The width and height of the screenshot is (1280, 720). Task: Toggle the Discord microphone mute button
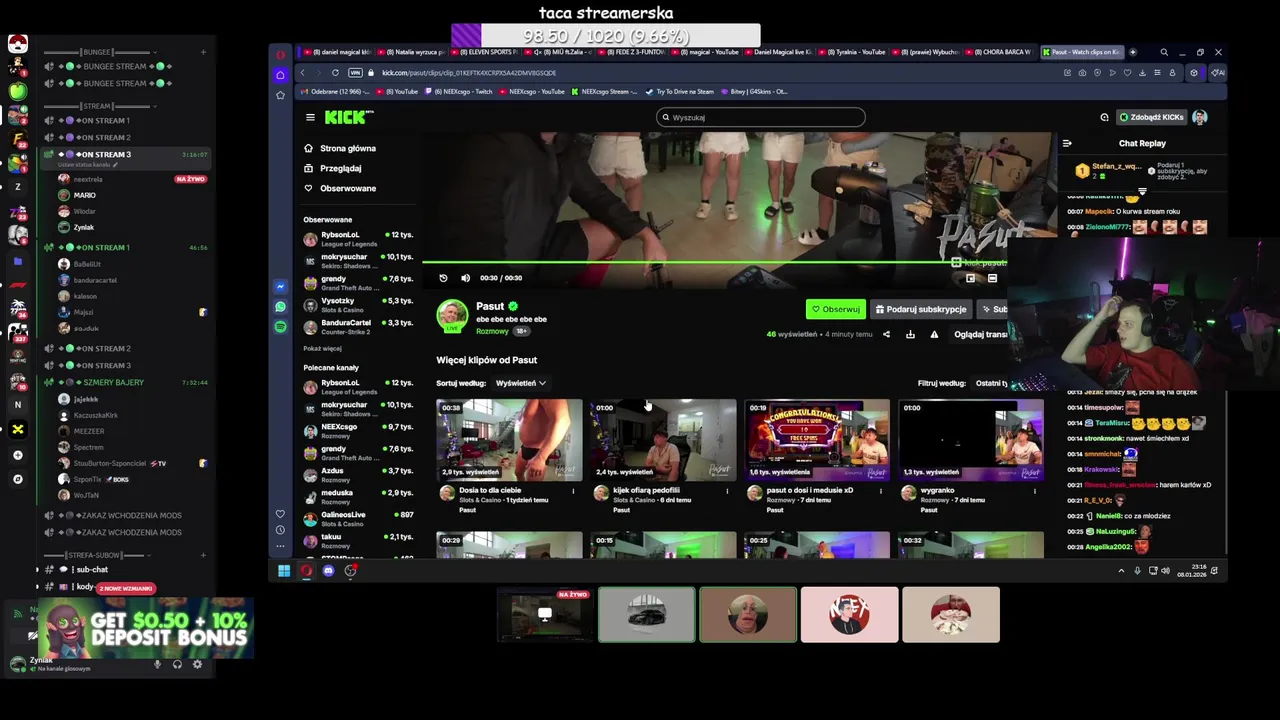[157, 664]
